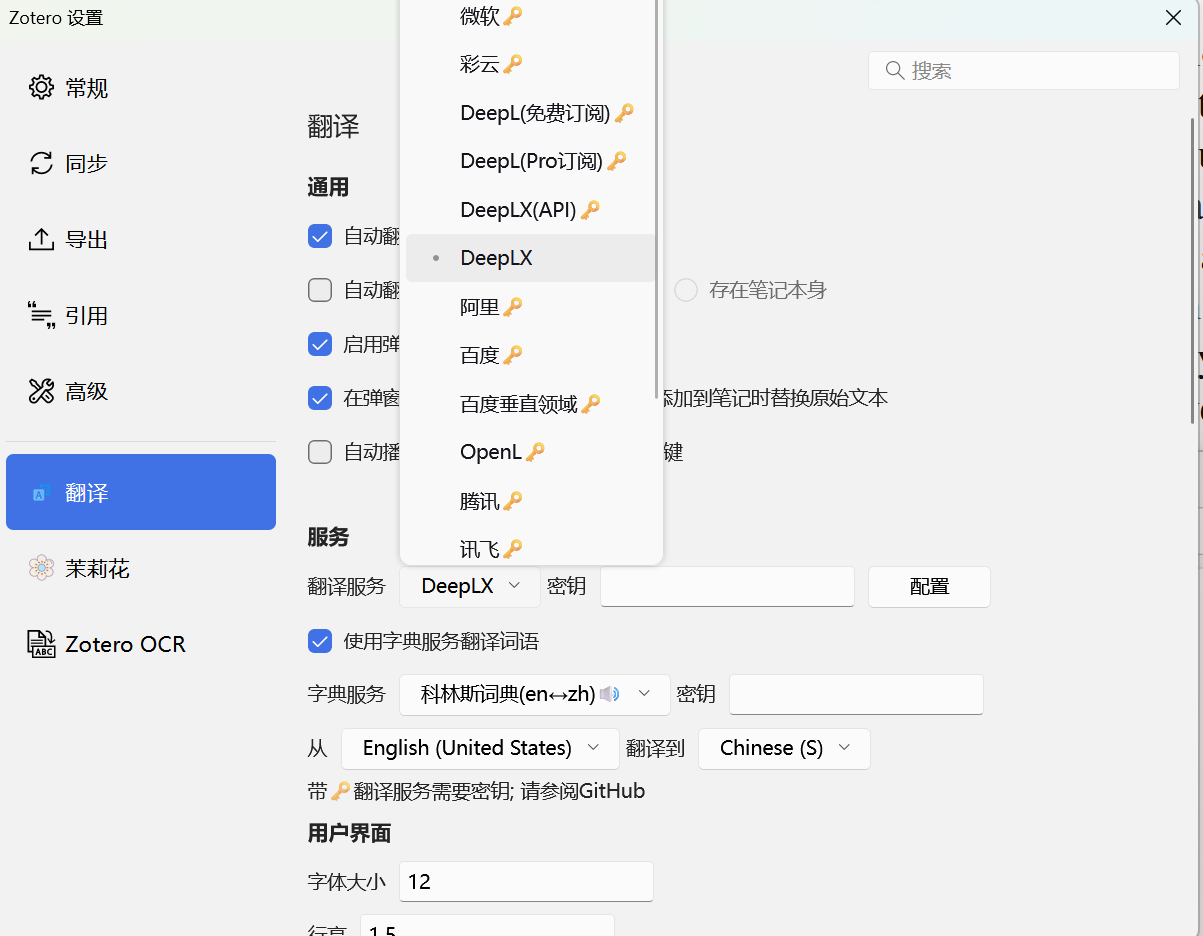Click the 字典服务 密钥 input field
The image size is (1203, 936).
[856, 694]
